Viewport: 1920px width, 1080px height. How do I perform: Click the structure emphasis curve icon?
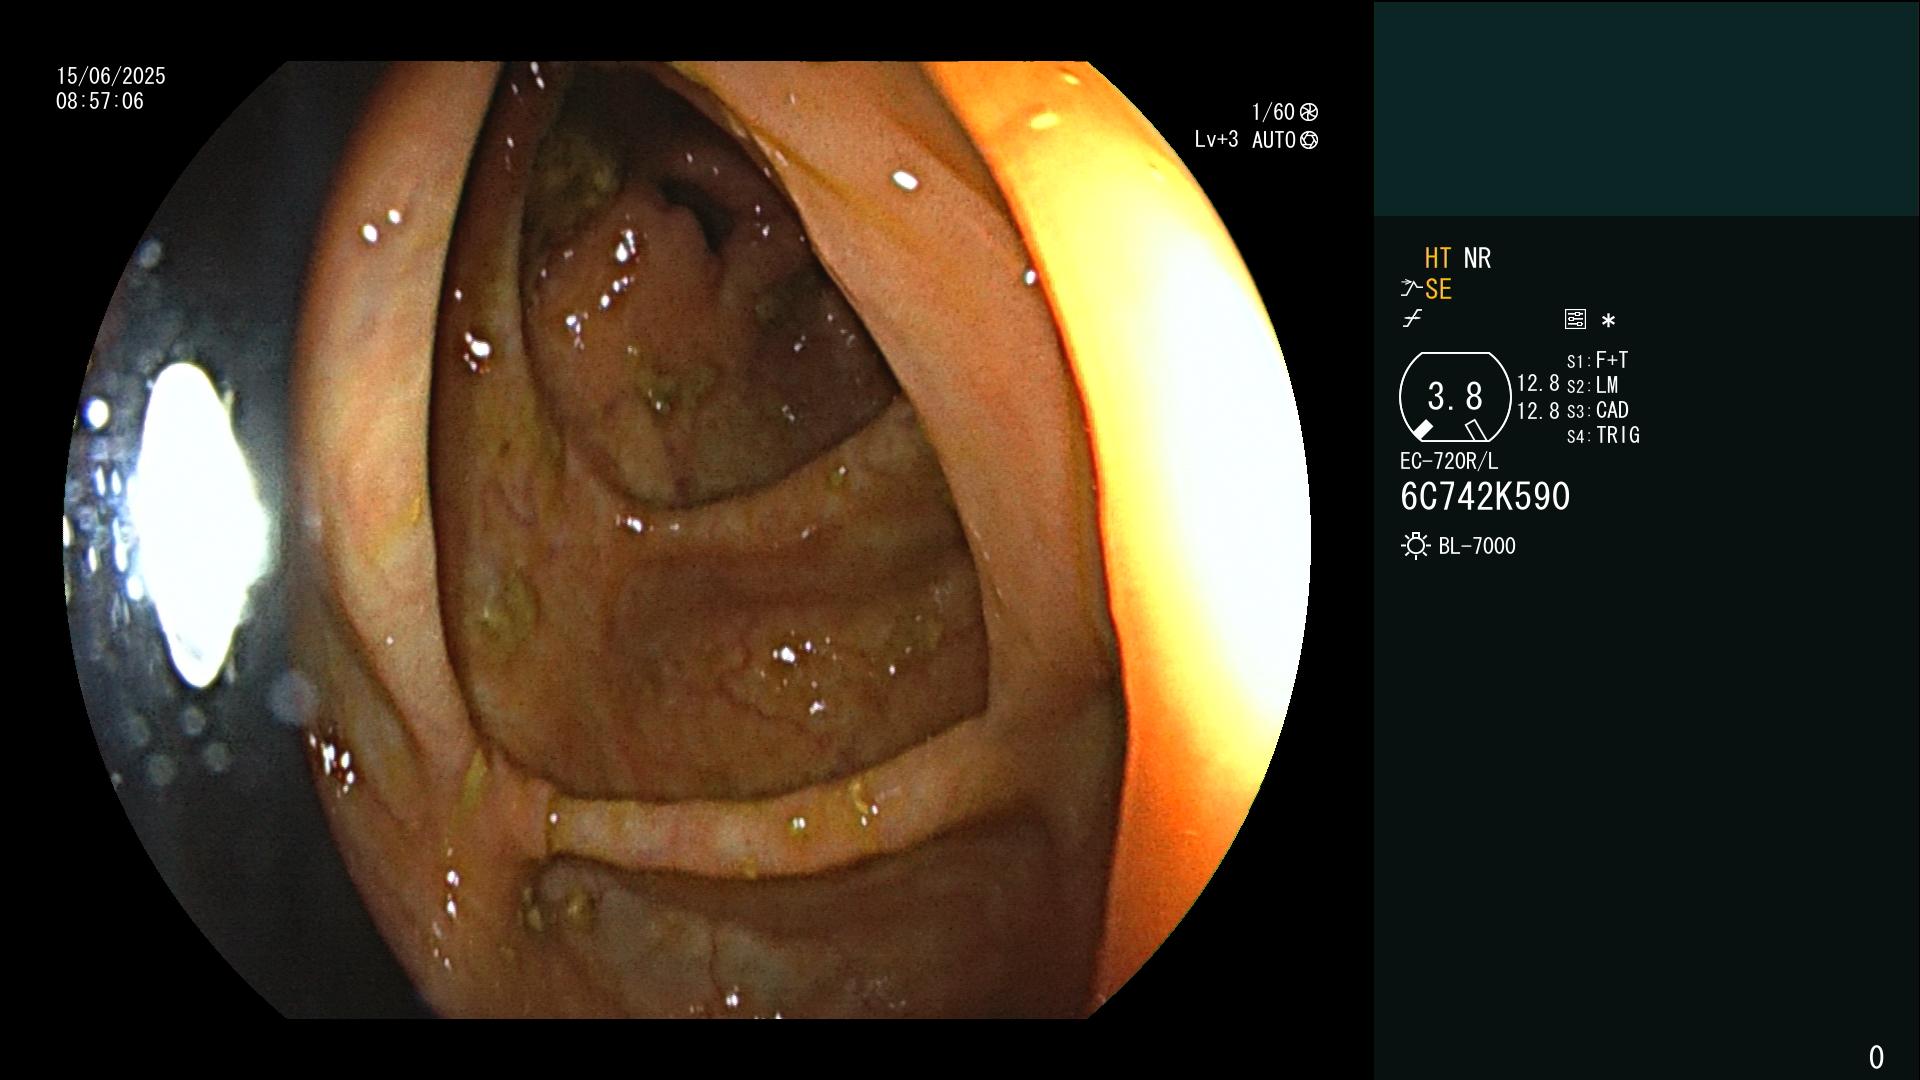tap(1411, 289)
